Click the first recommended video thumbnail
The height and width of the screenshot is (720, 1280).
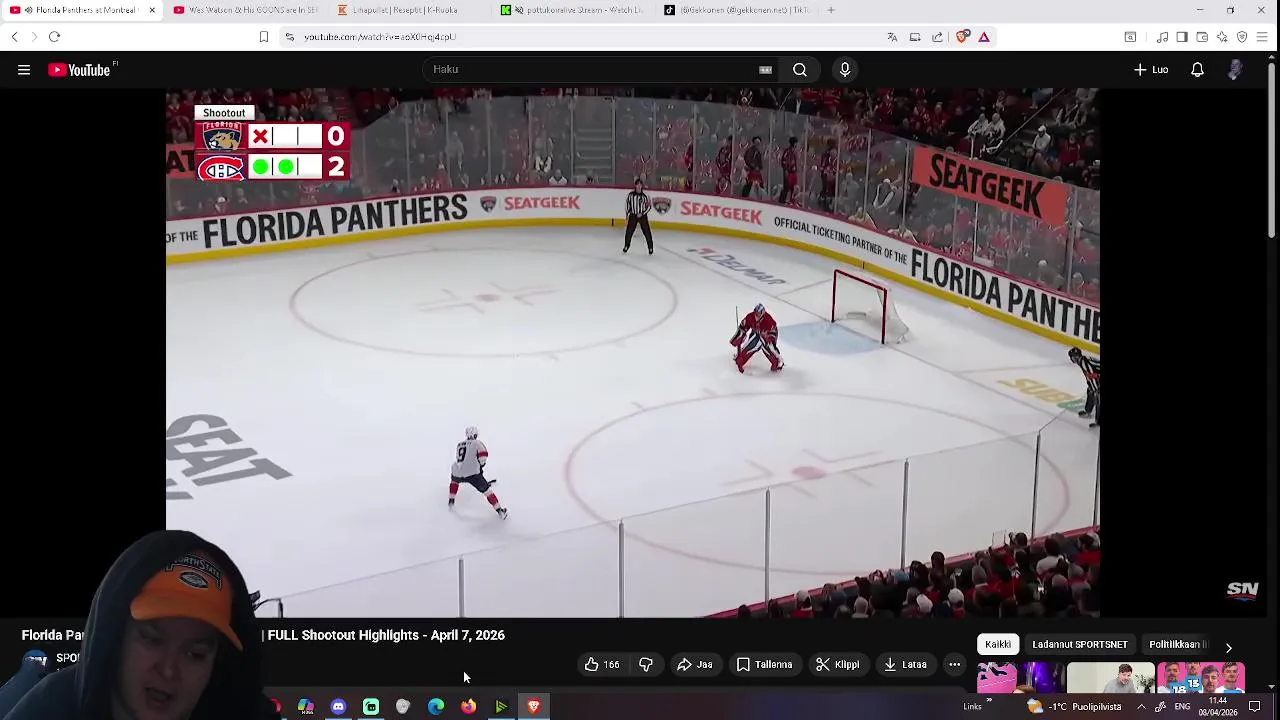1020,678
